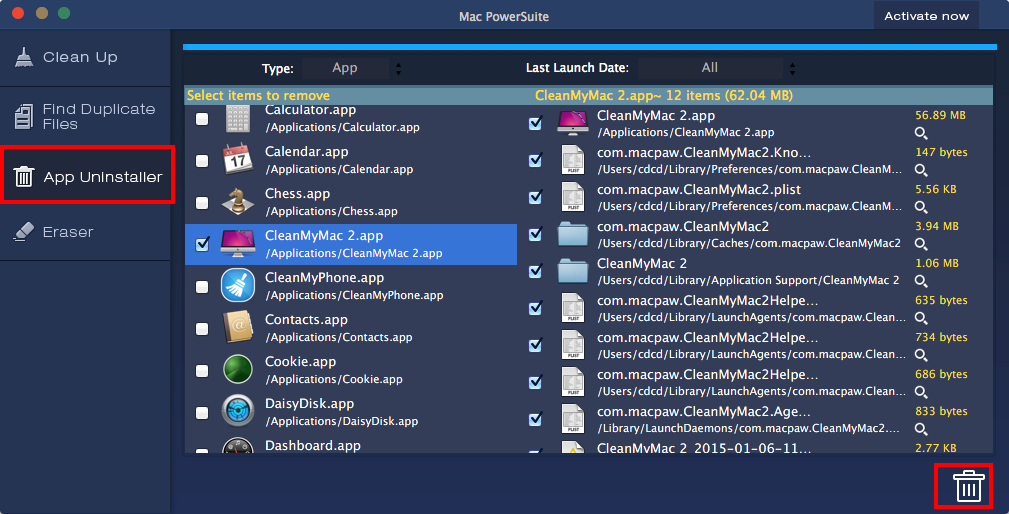Screen dimensions: 1009x514
Task: Uncheck the 833 bytes LaunchDaemons item checkbox
Action: coord(535,419)
